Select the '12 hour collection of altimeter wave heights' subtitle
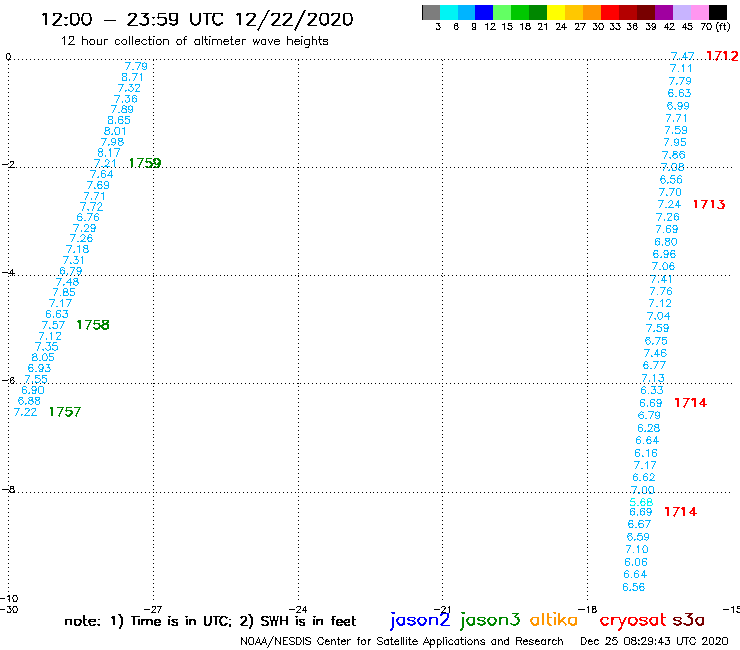This screenshot has height=650, width=740. (x=194, y=42)
